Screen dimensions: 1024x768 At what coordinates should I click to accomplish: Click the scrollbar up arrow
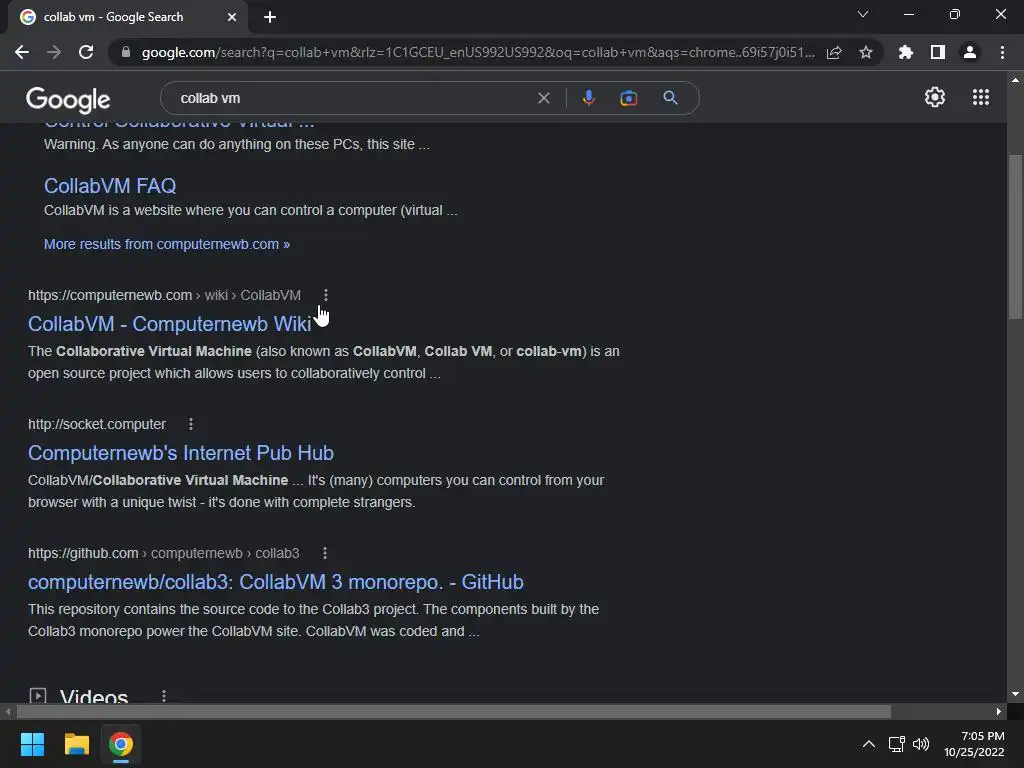coord(1015,80)
